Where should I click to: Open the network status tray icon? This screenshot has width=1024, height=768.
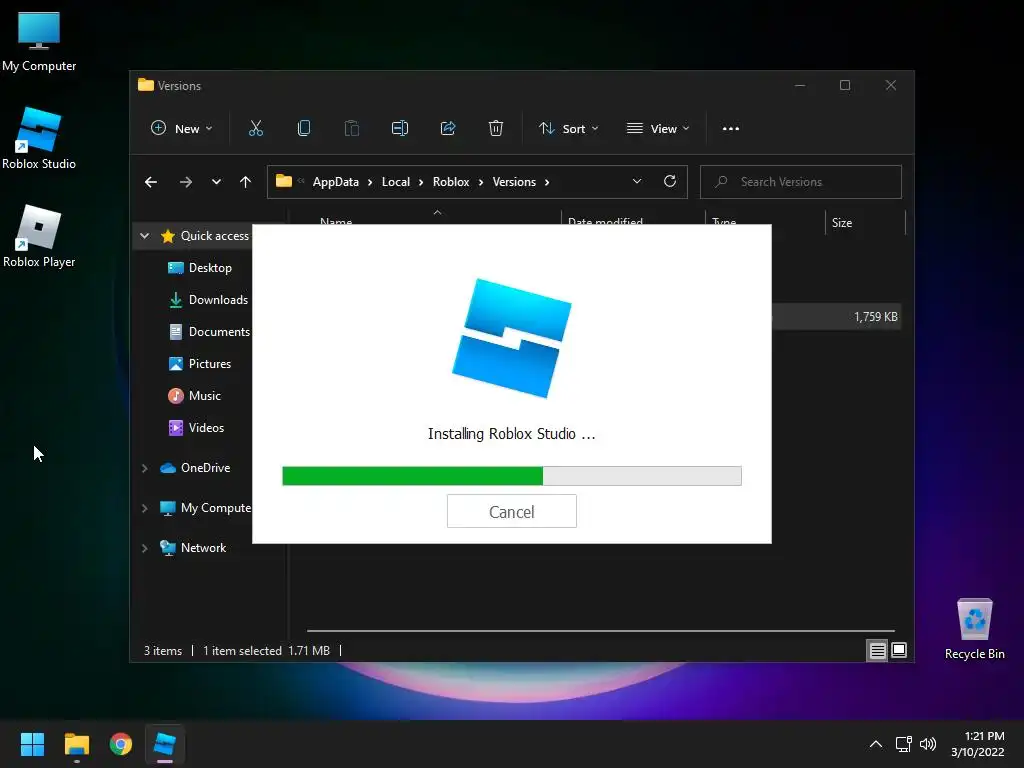(904, 744)
